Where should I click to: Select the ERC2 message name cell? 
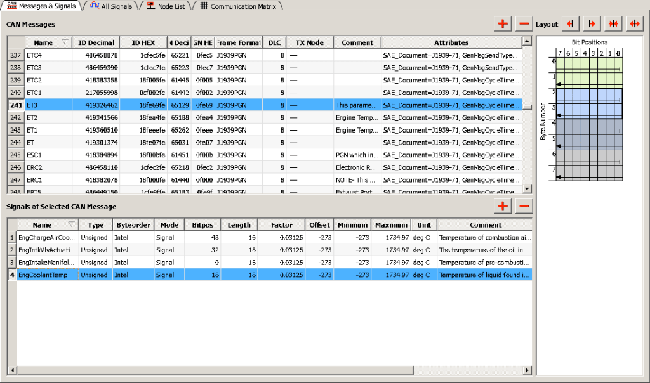(49, 167)
